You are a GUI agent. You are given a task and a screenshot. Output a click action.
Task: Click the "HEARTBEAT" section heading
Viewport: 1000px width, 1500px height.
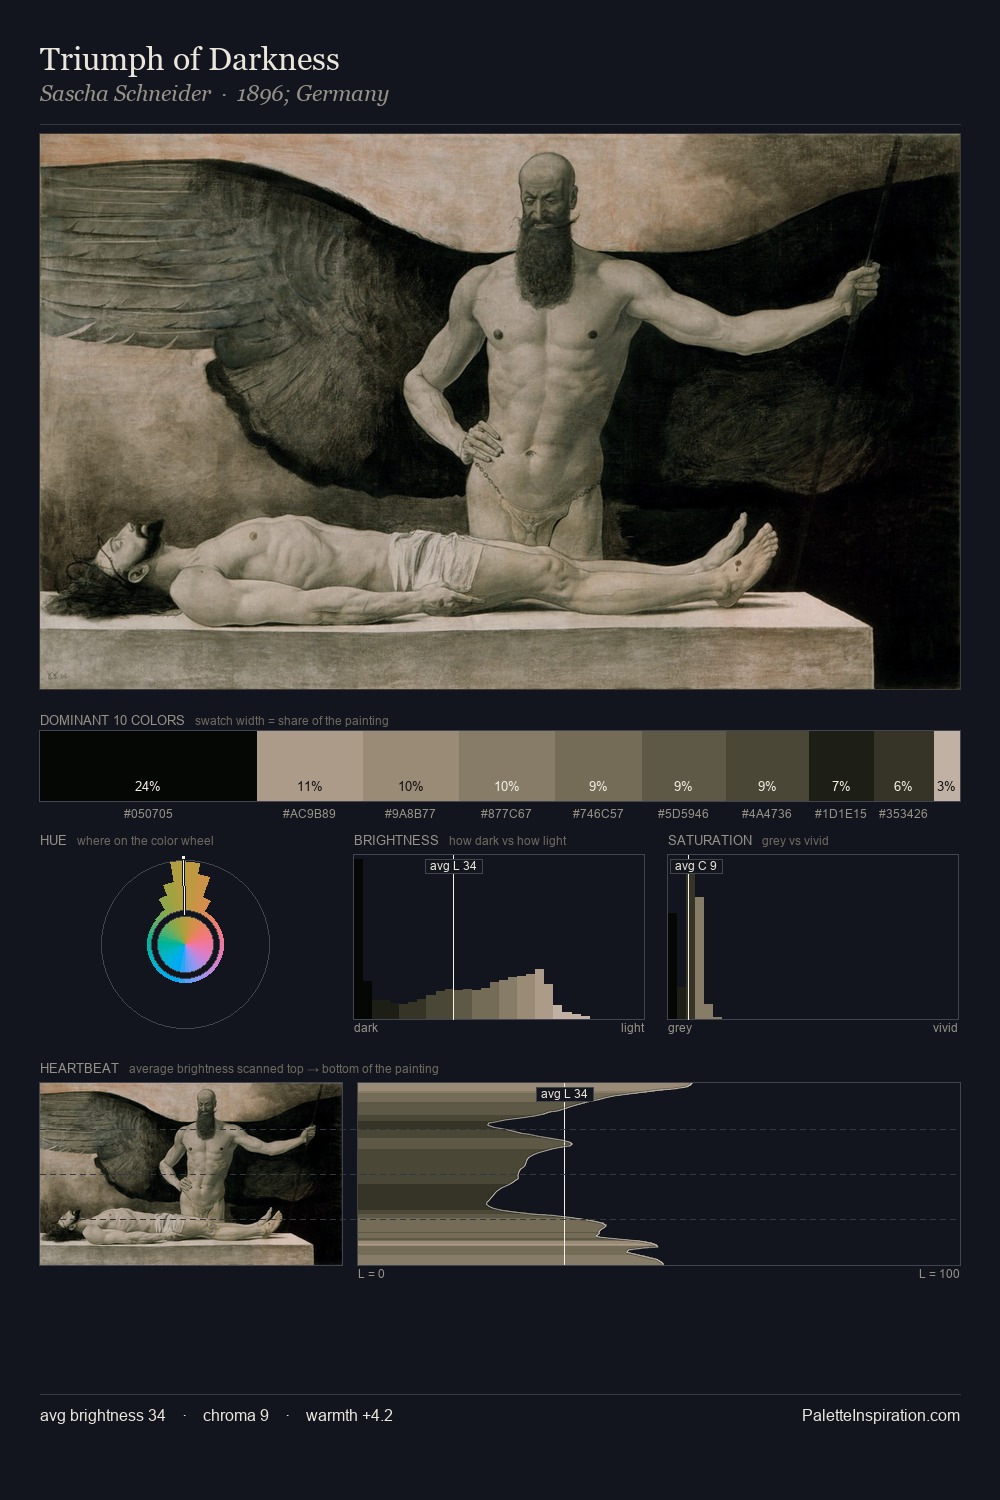[x=79, y=1068]
